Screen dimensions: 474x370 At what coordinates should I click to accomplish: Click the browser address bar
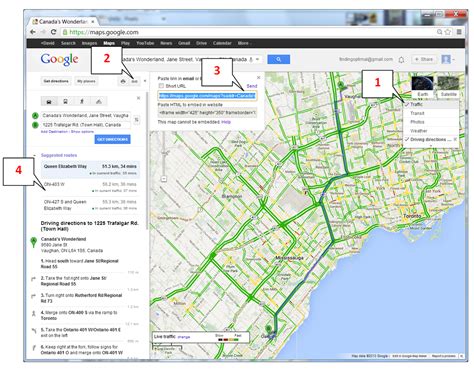[x=248, y=32]
